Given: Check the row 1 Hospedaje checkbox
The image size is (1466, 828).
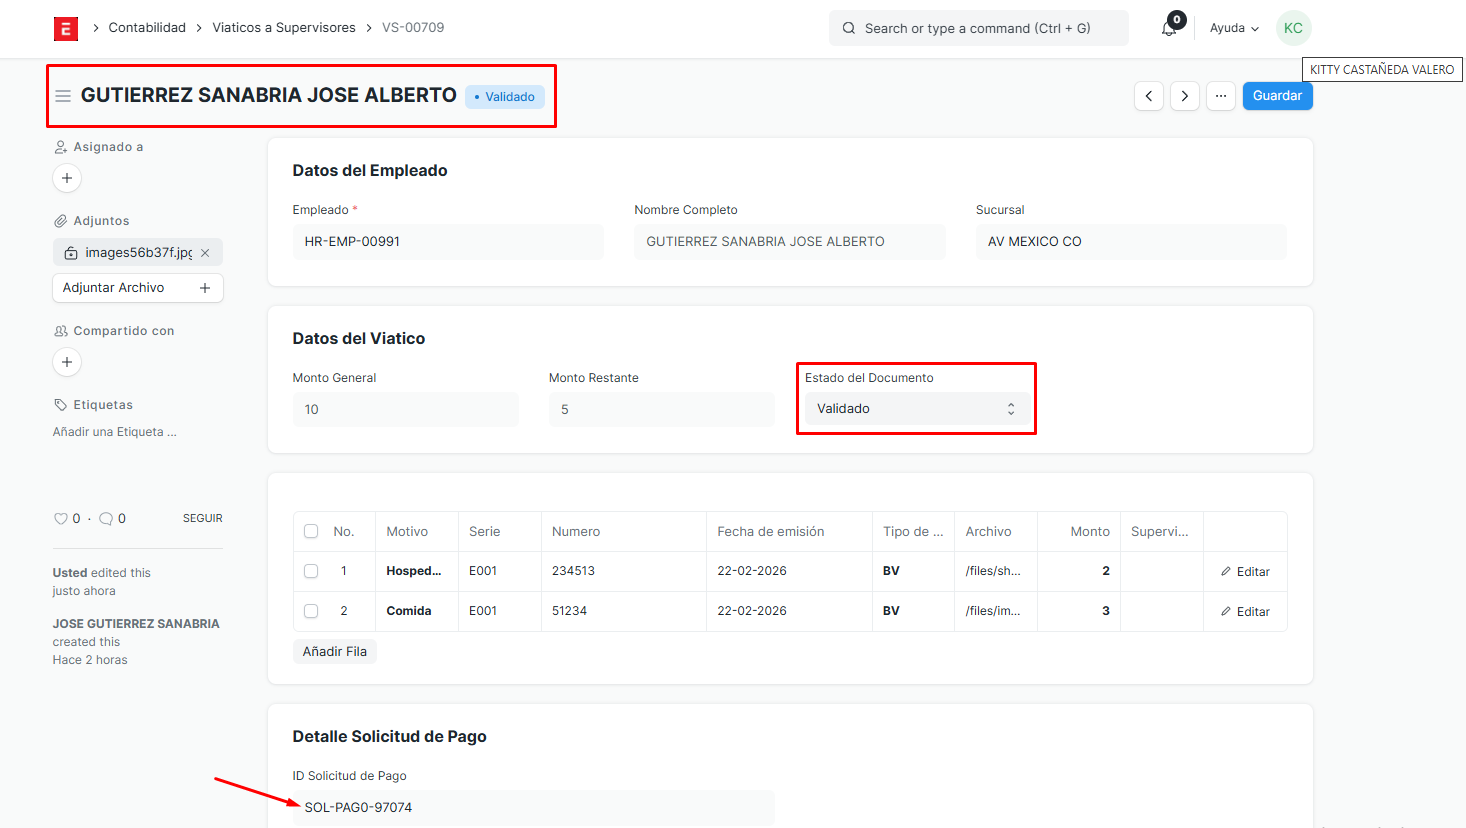Looking at the screenshot, I should coord(311,571).
